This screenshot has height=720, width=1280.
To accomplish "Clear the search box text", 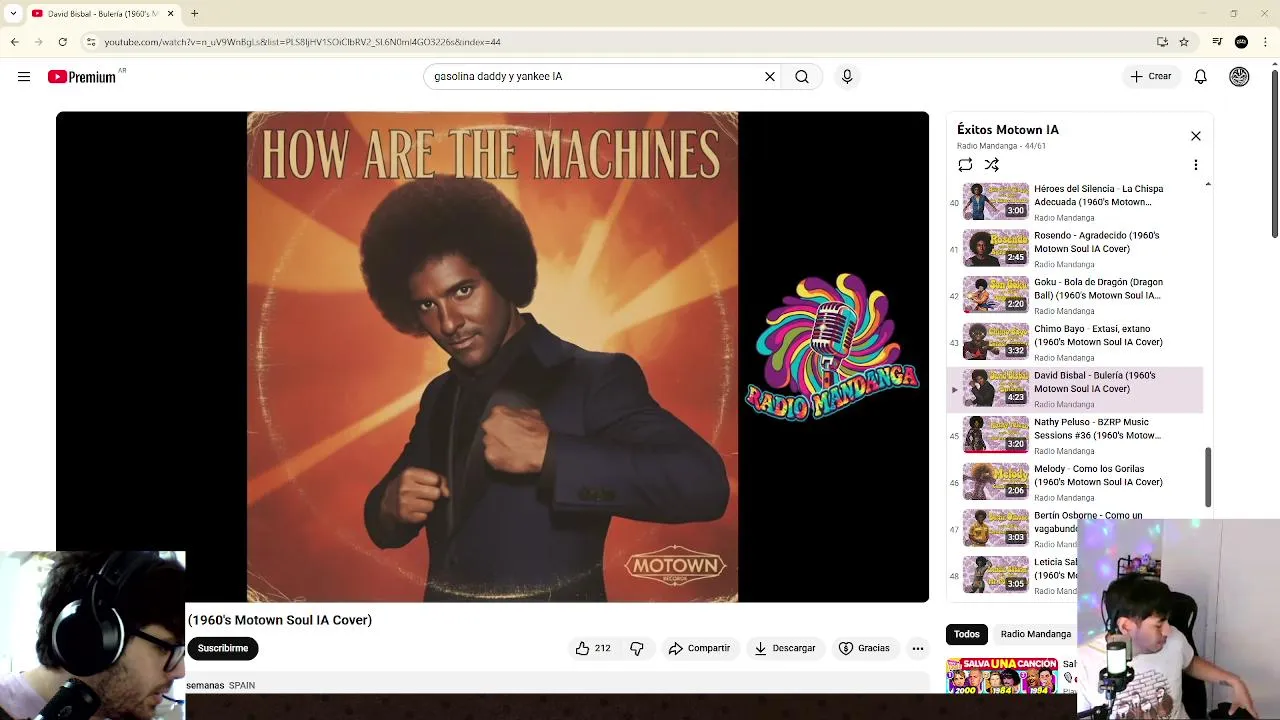I will tap(770, 76).
